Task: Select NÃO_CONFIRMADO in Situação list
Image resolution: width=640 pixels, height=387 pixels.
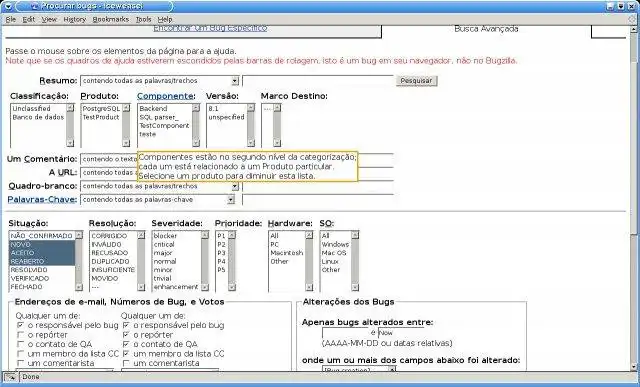Action: [x=42, y=236]
